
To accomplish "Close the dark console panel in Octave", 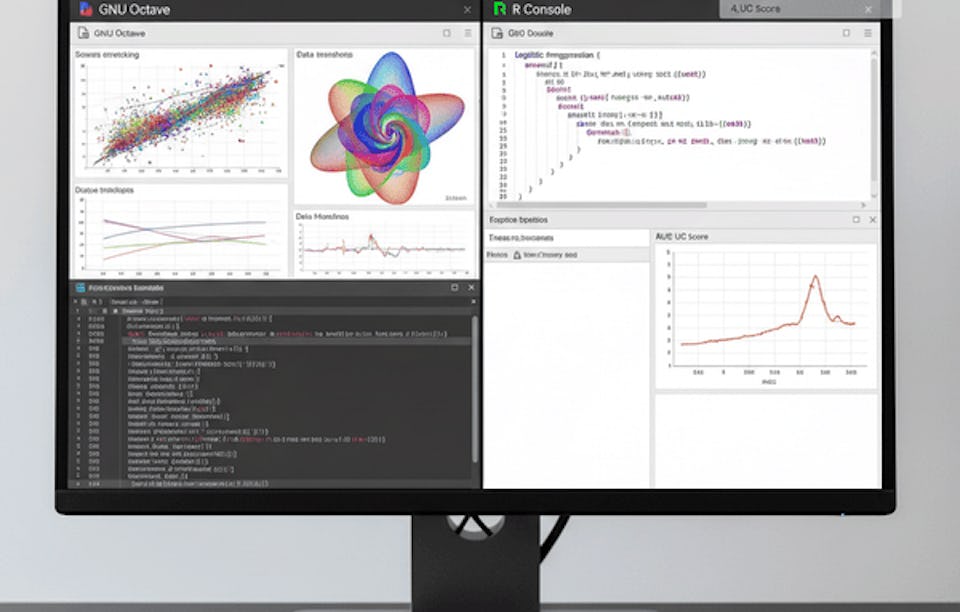I will coord(471,287).
